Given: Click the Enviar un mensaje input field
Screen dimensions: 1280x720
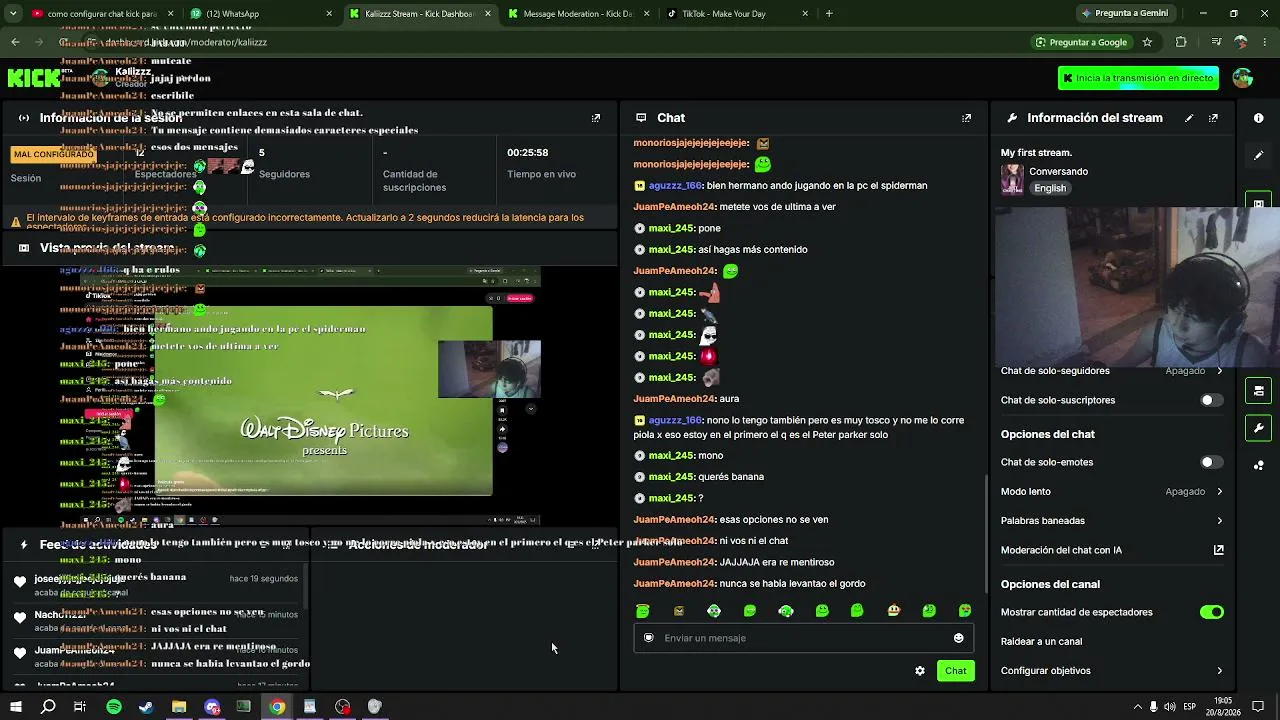Looking at the screenshot, I should [803, 638].
